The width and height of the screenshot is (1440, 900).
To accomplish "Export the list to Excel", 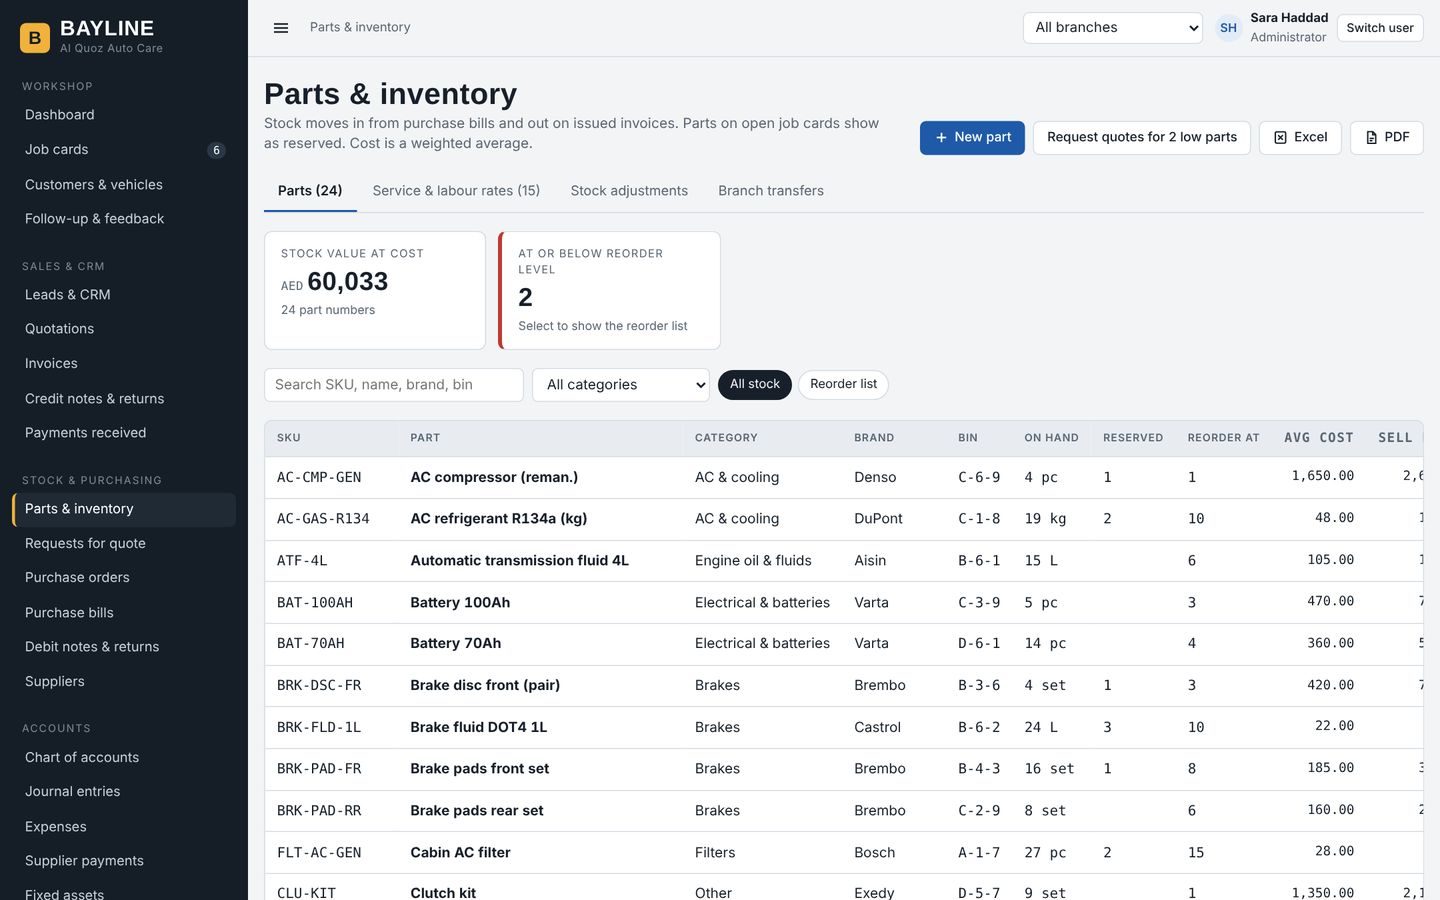I will pos(1300,137).
